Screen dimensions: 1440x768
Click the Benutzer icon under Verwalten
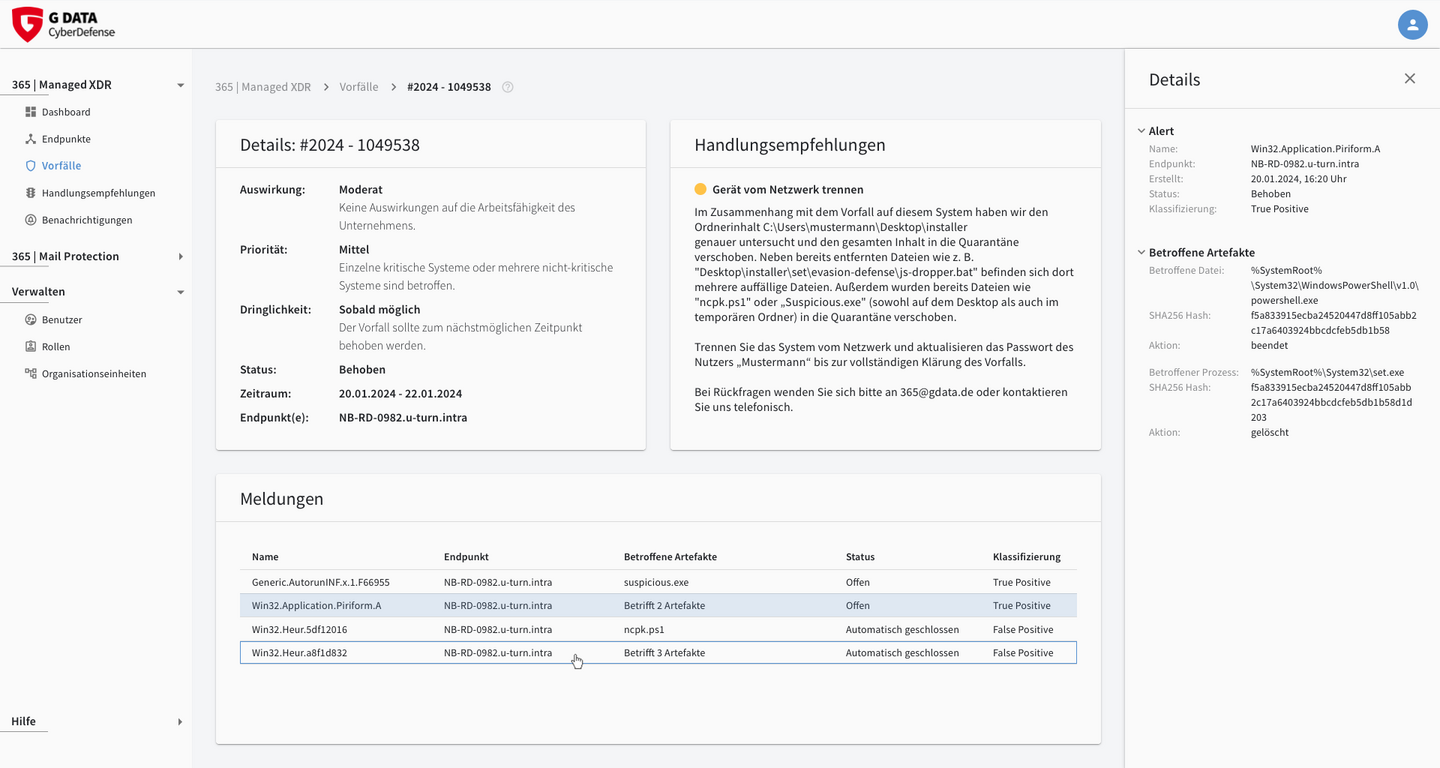point(31,320)
